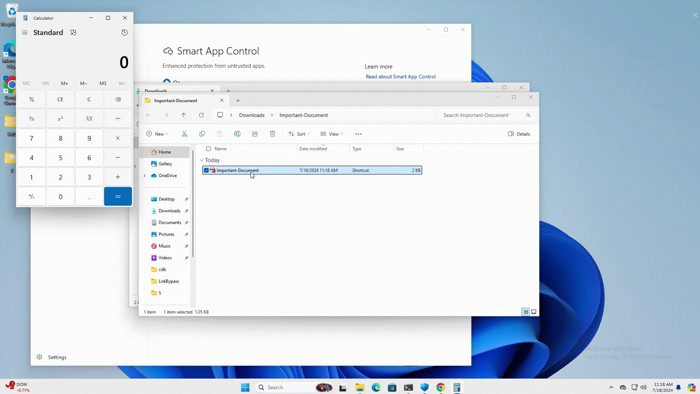Click Read about Smart App Control link
This screenshot has height=394, width=700.
coord(400,77)
